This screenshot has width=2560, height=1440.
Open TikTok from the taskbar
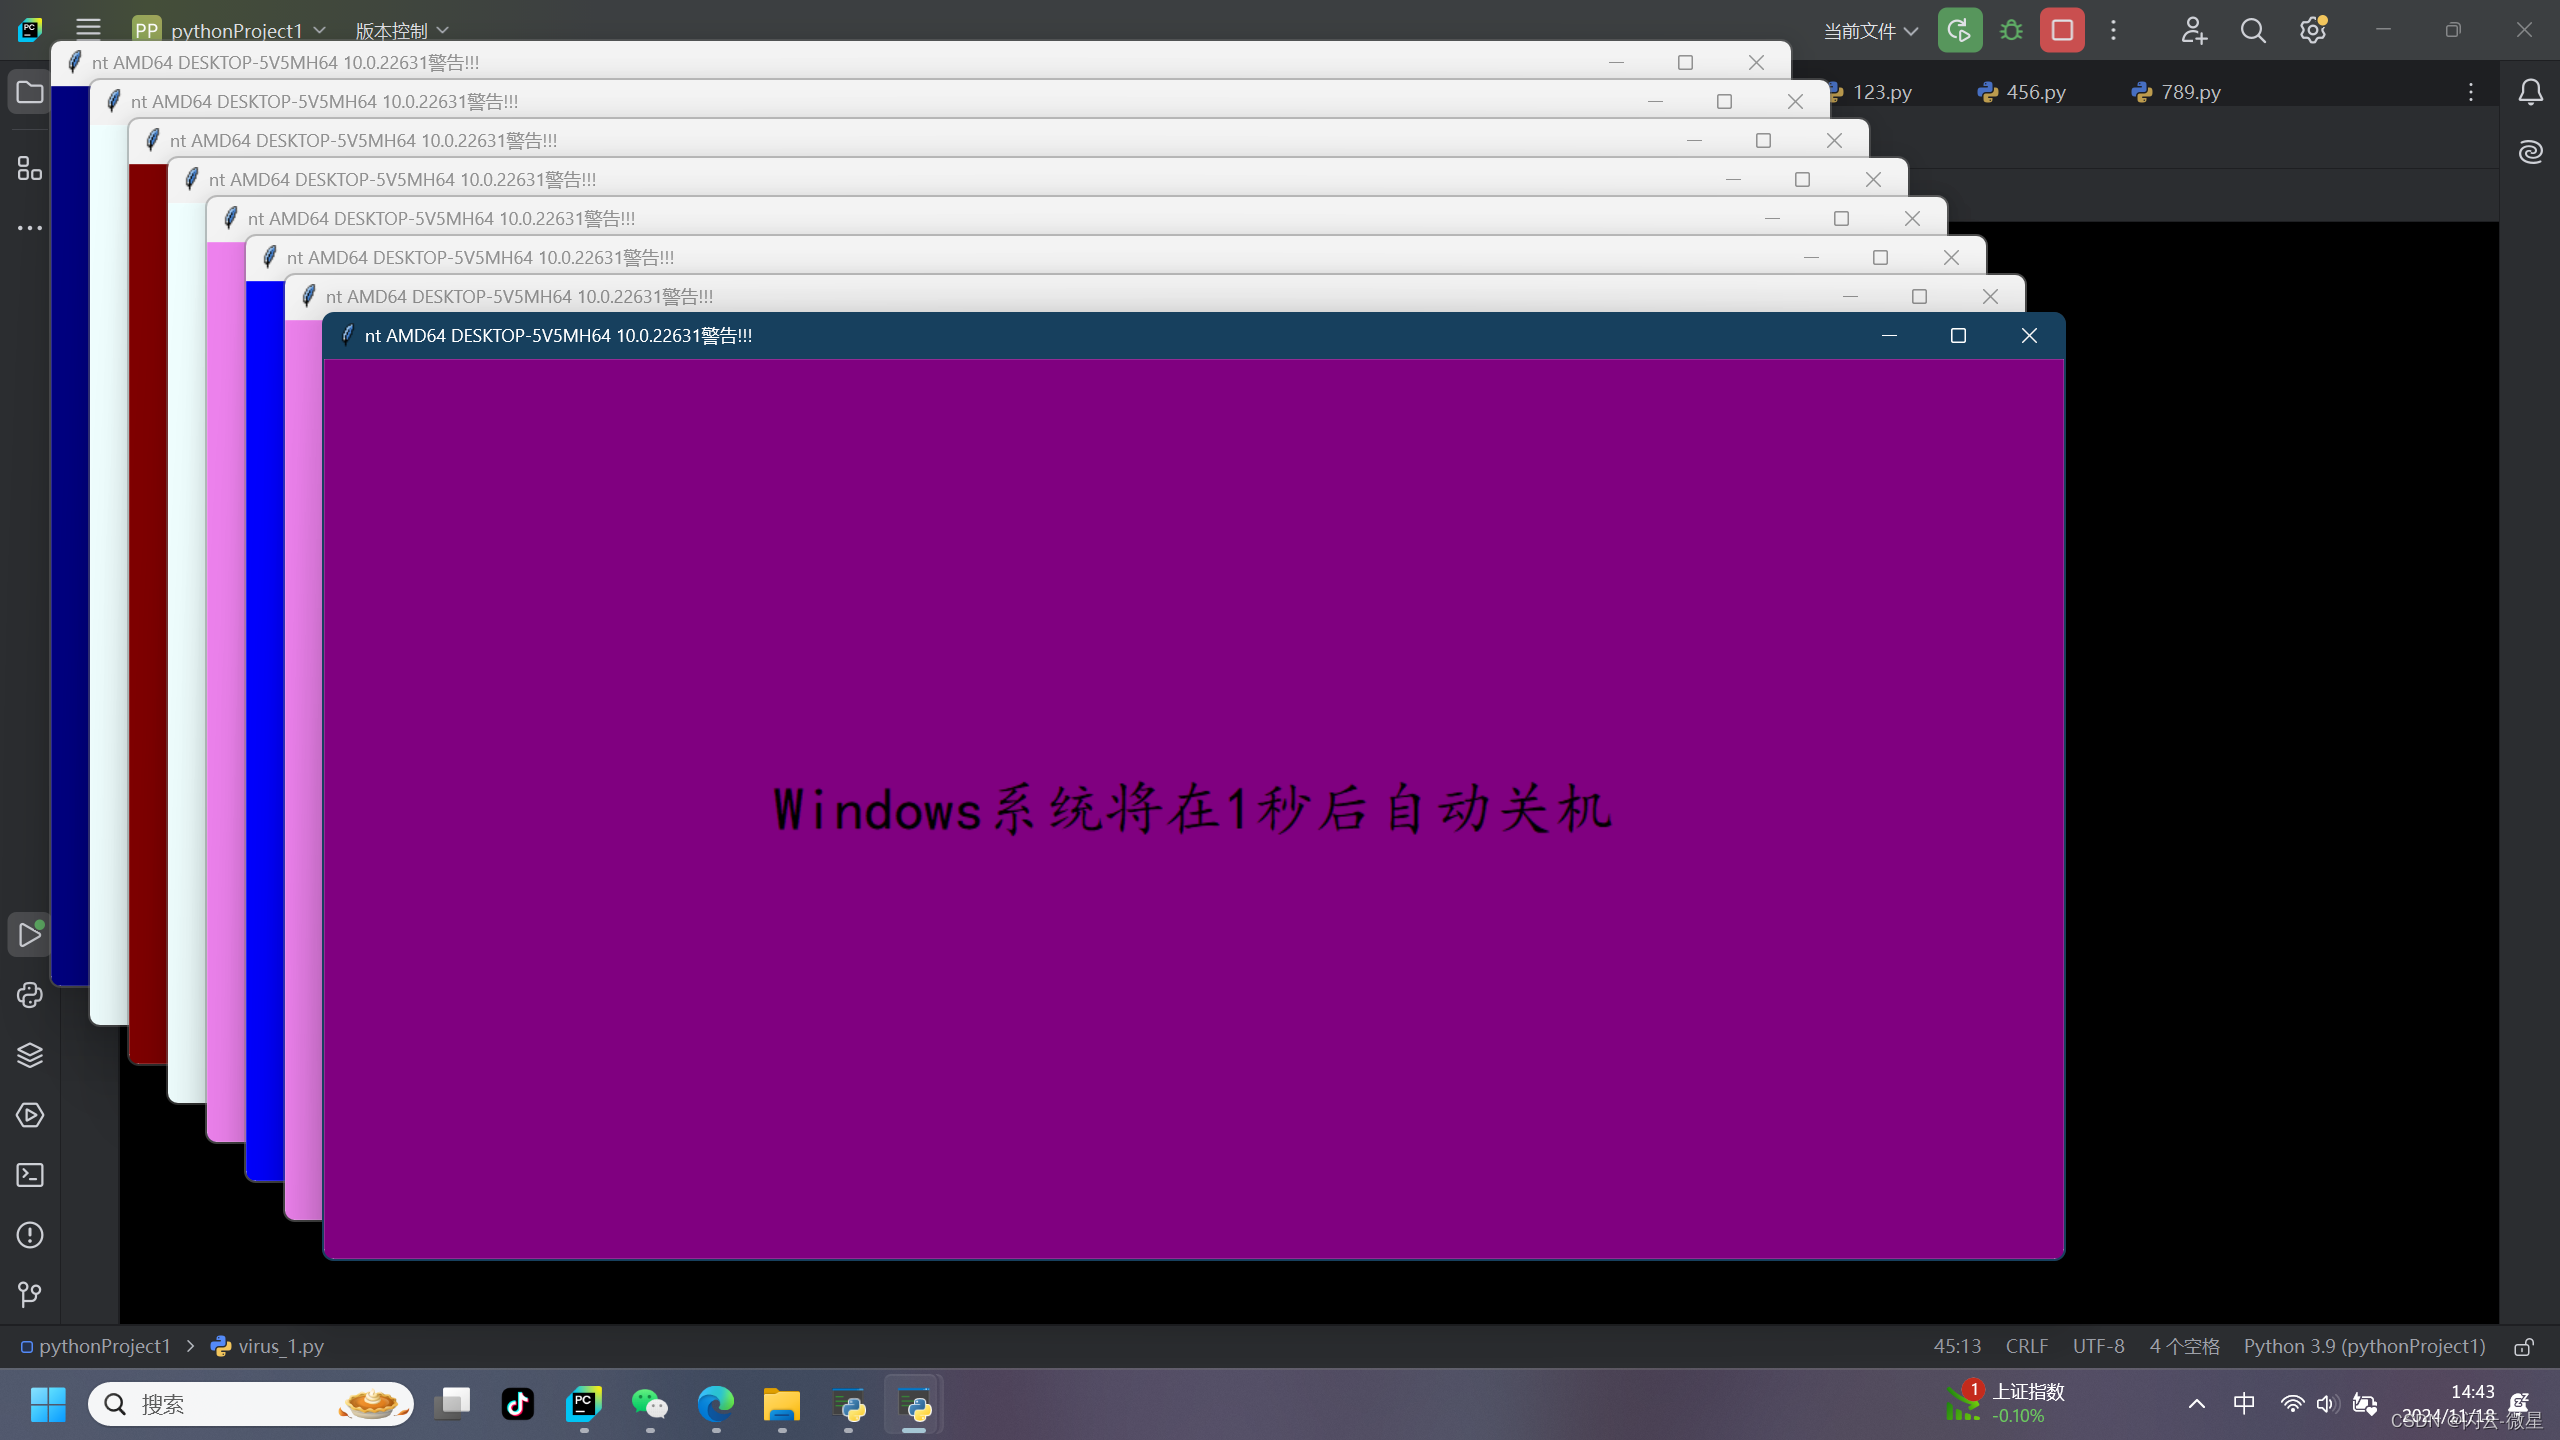517,1404
